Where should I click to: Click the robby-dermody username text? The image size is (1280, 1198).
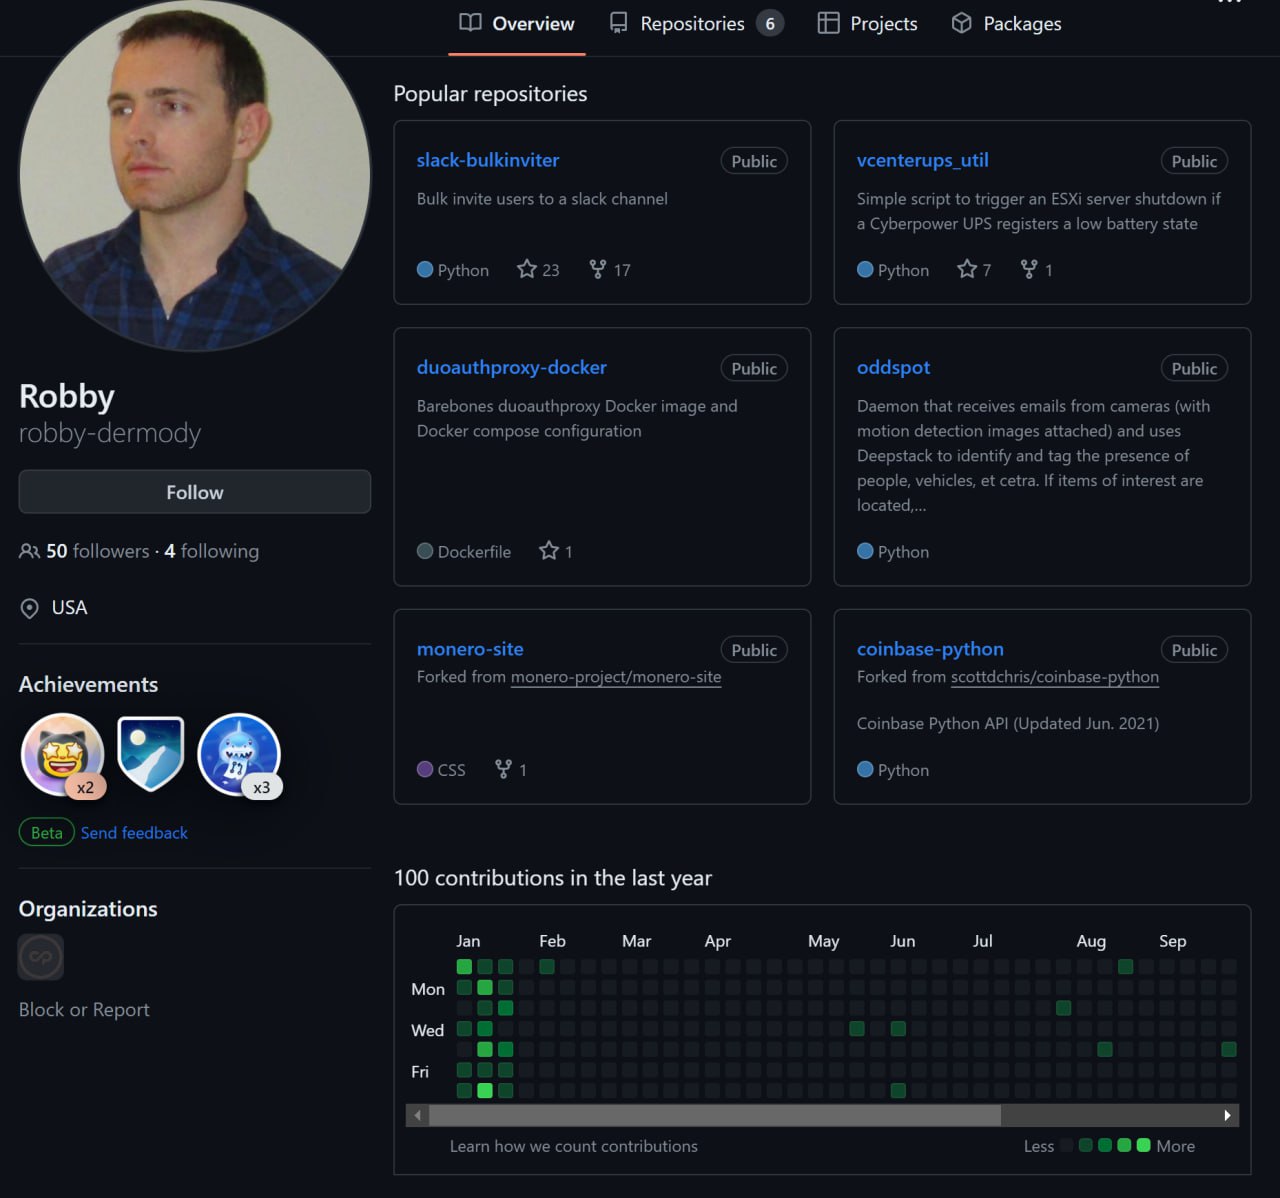tap(110, 433)
